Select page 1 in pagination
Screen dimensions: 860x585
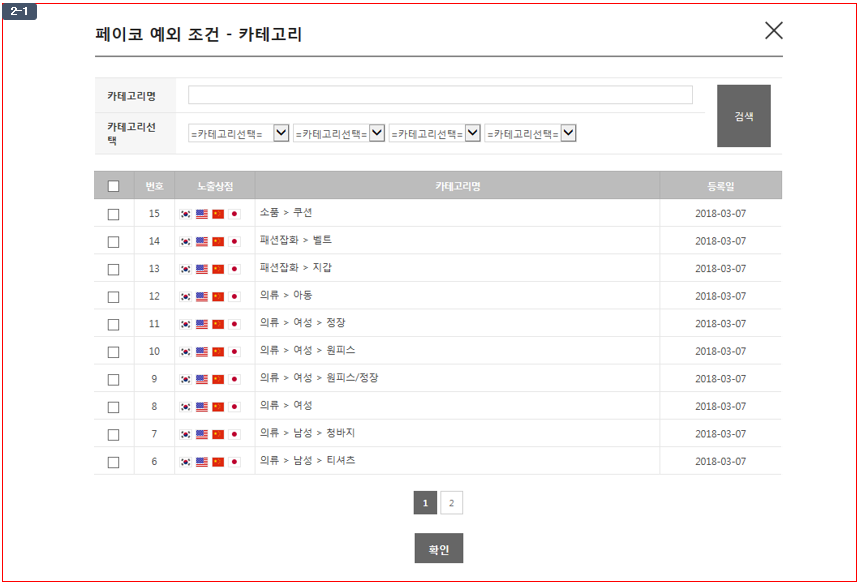click(x=425, y=503)
